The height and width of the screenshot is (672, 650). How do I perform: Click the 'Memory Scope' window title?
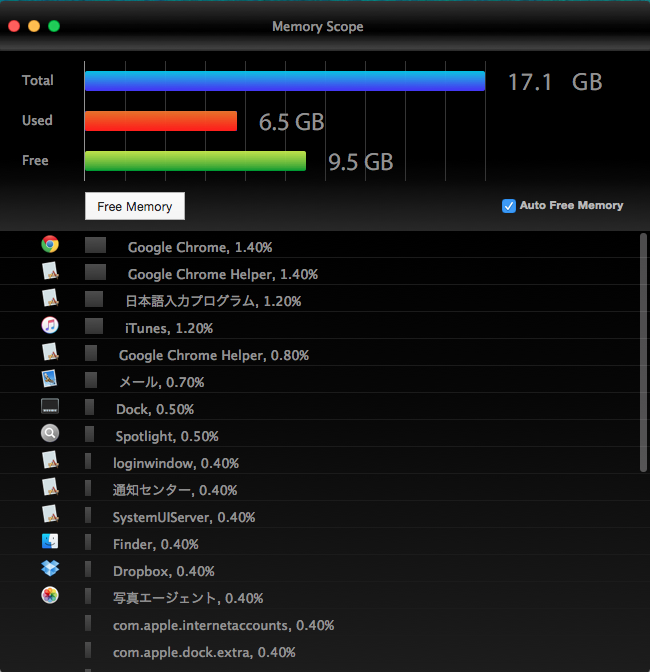318,27
